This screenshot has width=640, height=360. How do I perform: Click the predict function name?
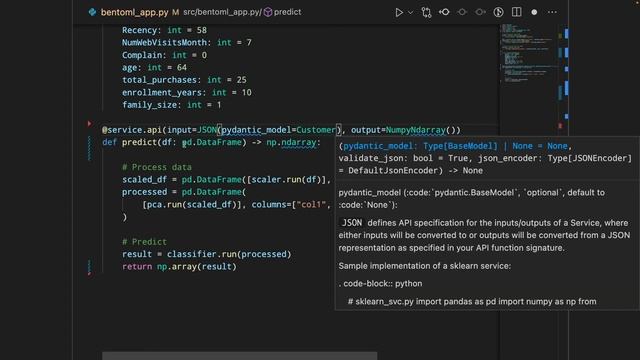click(139, 142)
